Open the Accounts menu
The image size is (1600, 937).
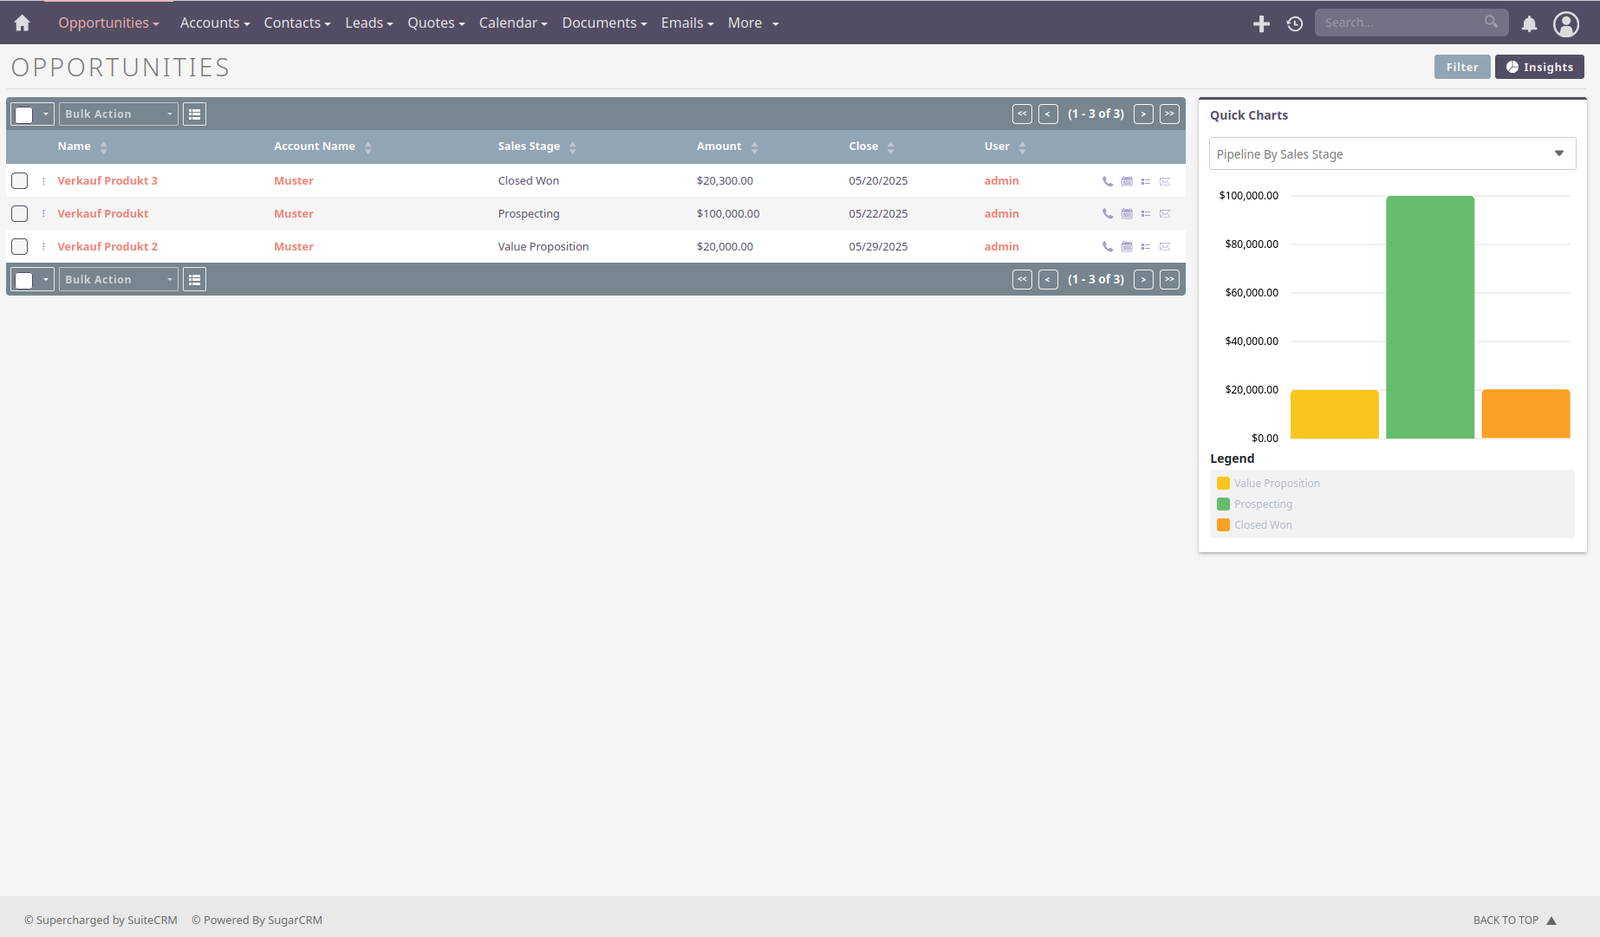pyautogui.click(x=214, y=23)
